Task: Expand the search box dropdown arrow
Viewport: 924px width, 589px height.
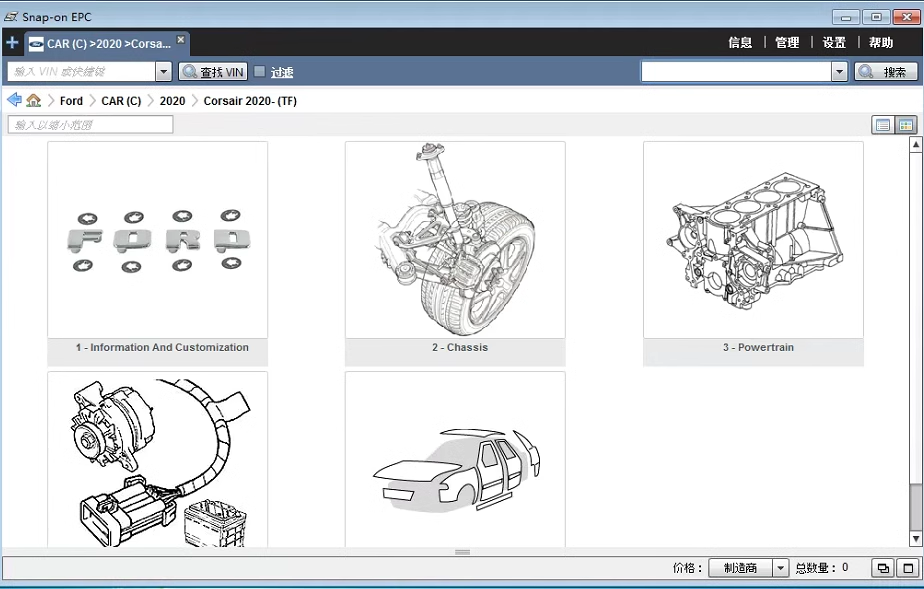Action: [x=840, y=72]
